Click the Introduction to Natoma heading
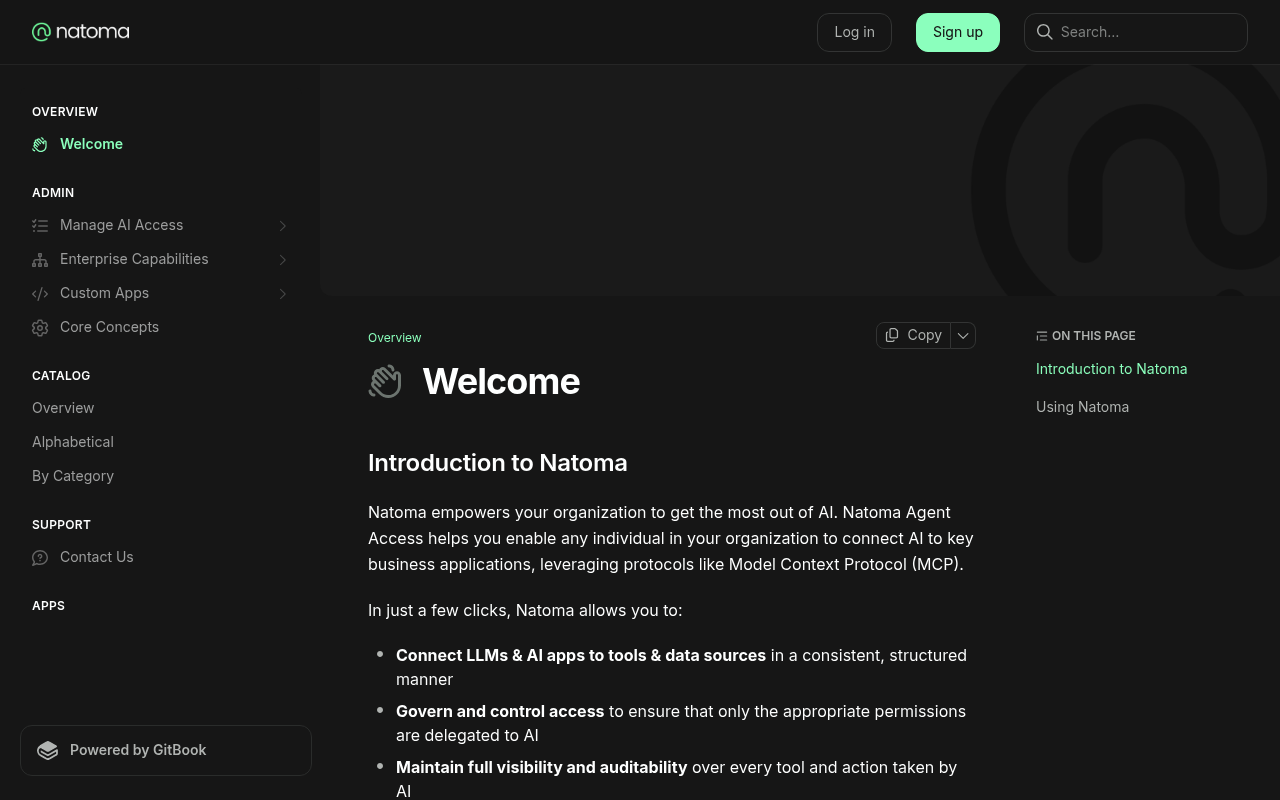The width and height of the screenshot is (1280, 800). [x=498, y=463]
